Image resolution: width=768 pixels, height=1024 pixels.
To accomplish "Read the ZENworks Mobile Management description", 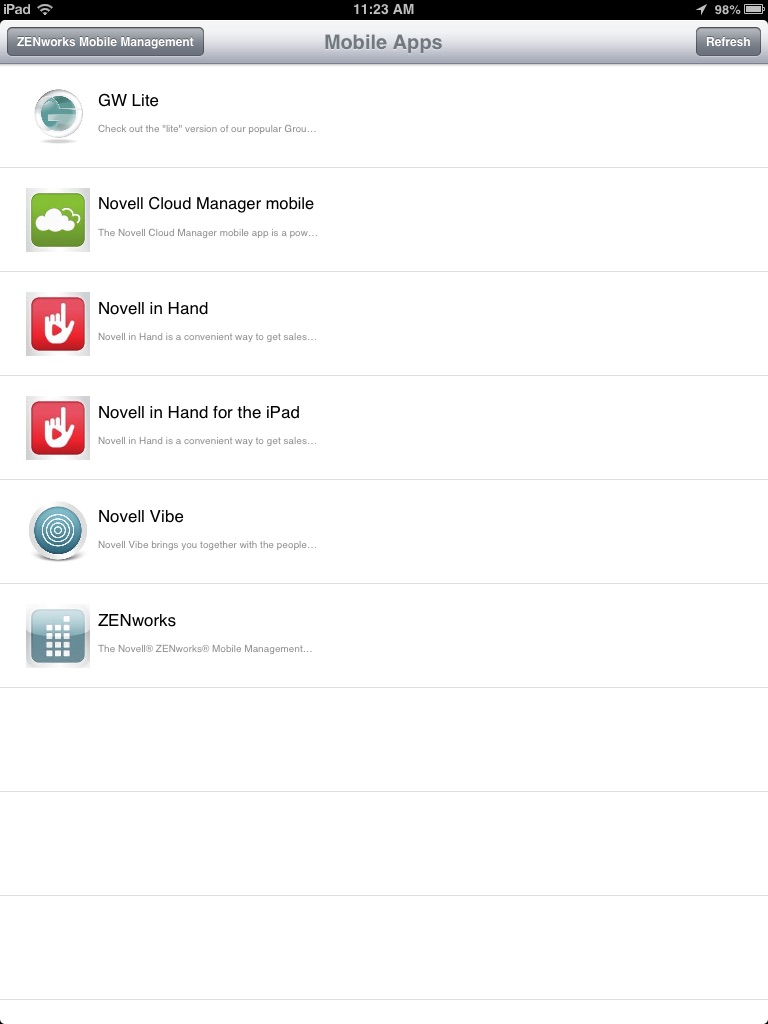I will (x=205, y=648).
